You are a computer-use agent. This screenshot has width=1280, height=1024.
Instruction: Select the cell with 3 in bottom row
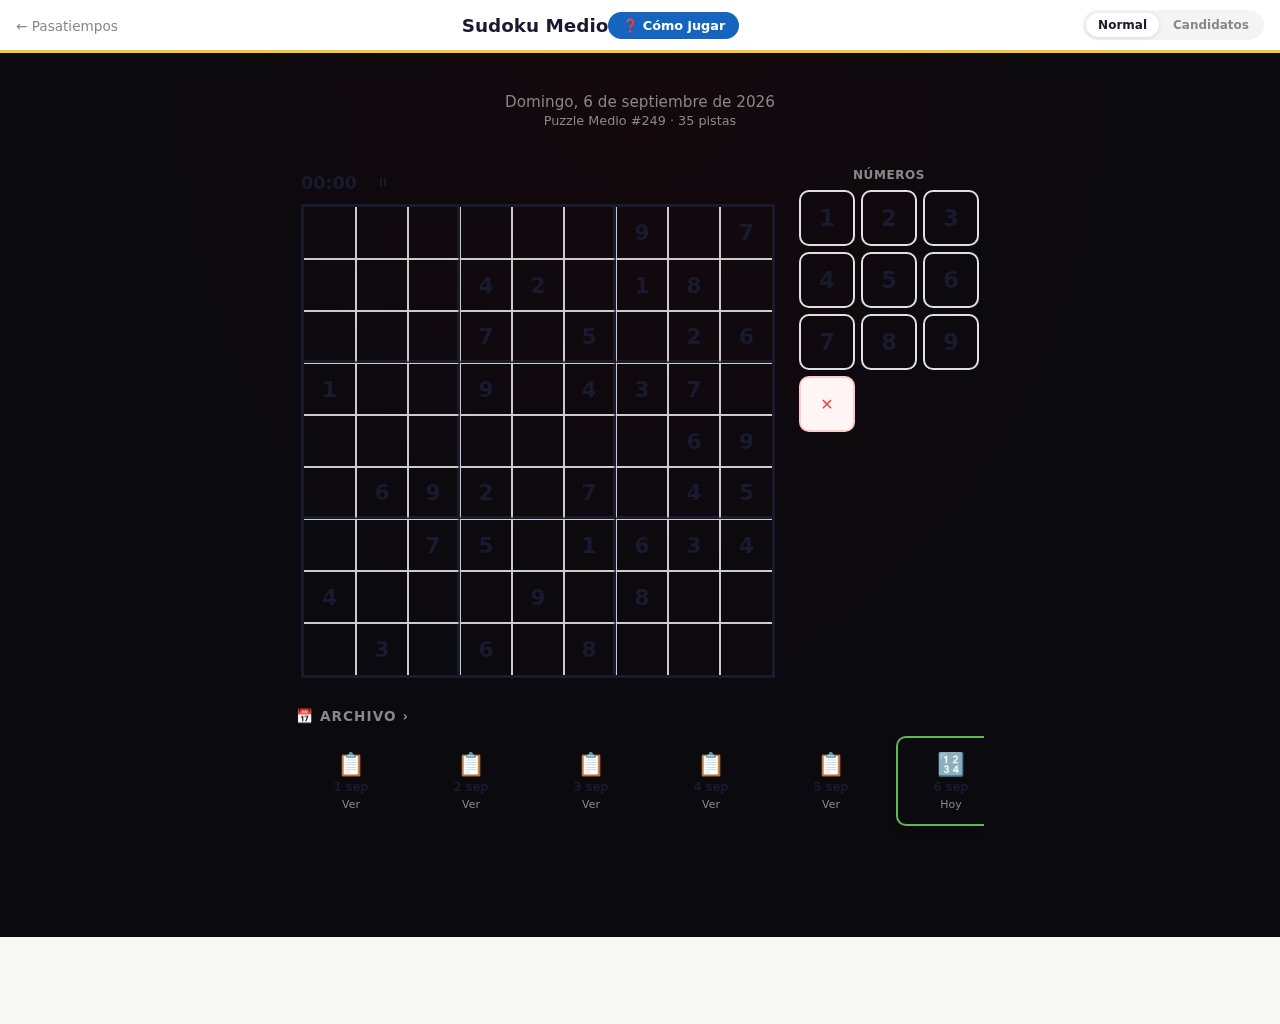click(381, 649)
